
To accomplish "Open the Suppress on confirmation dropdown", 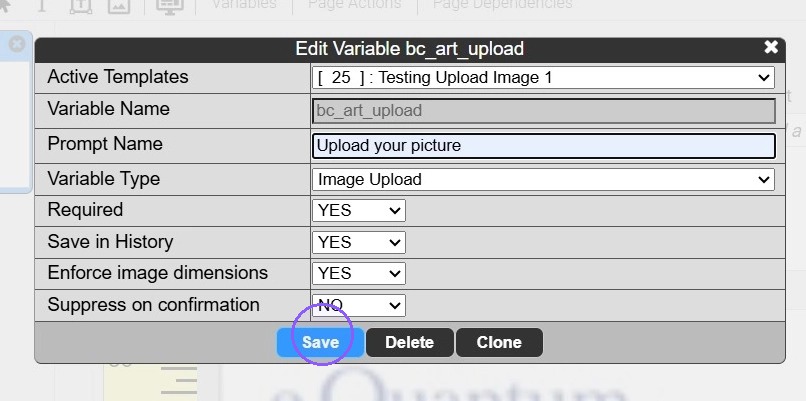I will coord(358,305).
